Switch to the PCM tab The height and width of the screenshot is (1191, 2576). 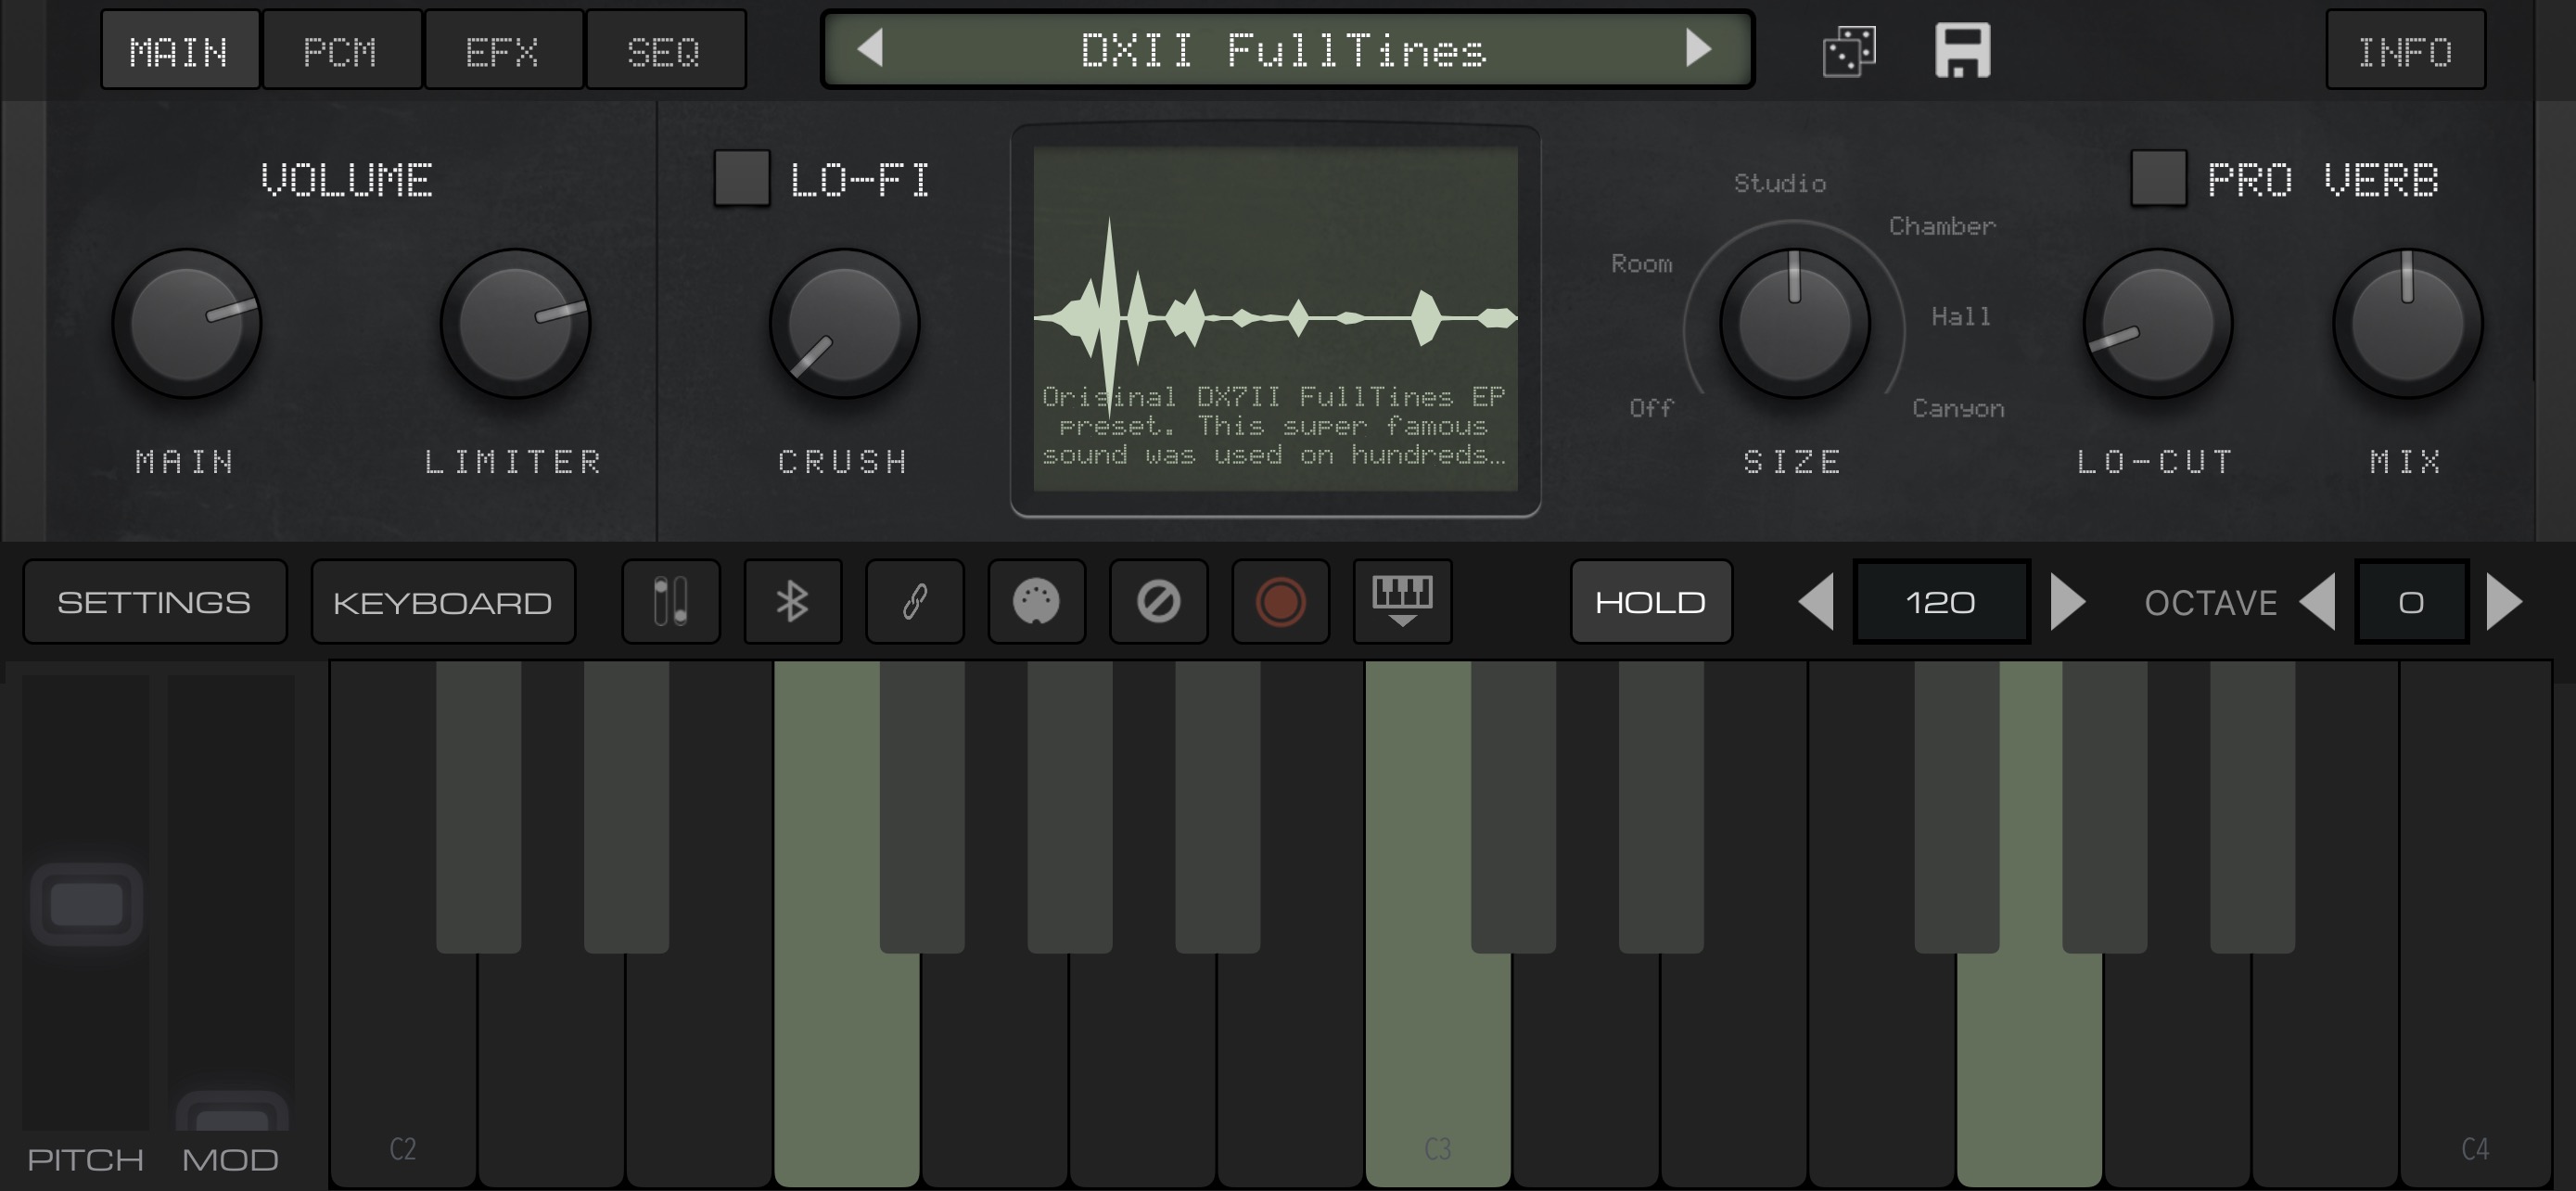coord(341,50)
